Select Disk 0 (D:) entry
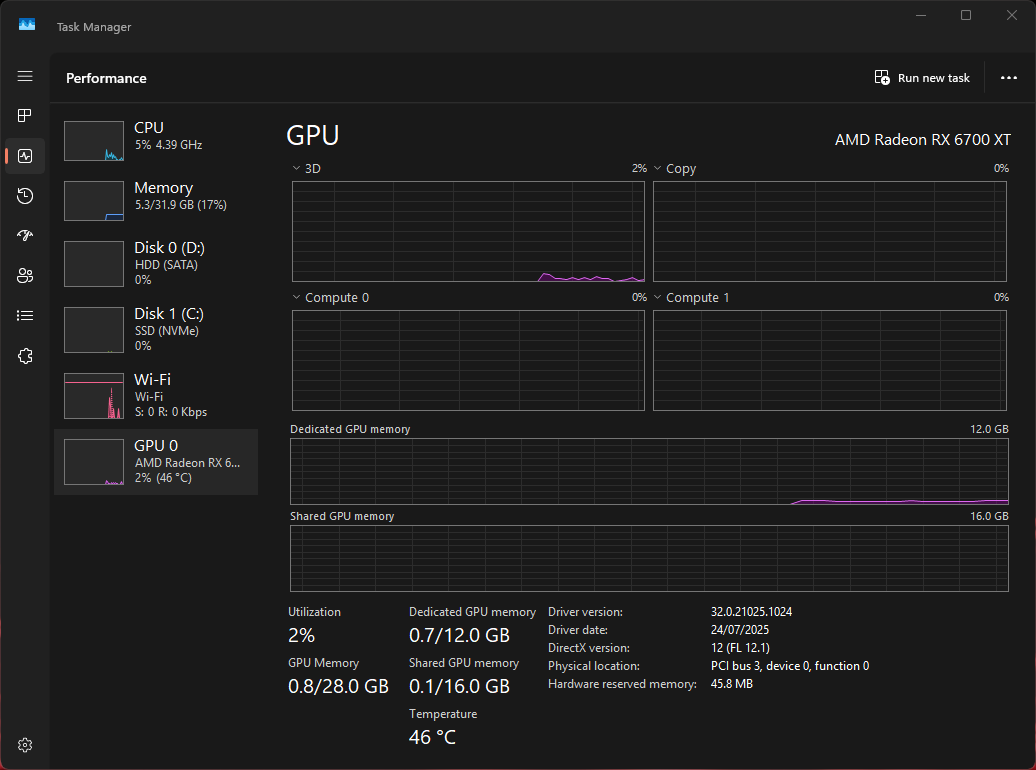Image resolution: width=1036 pixels, height=770 pixels. [156, 263]
